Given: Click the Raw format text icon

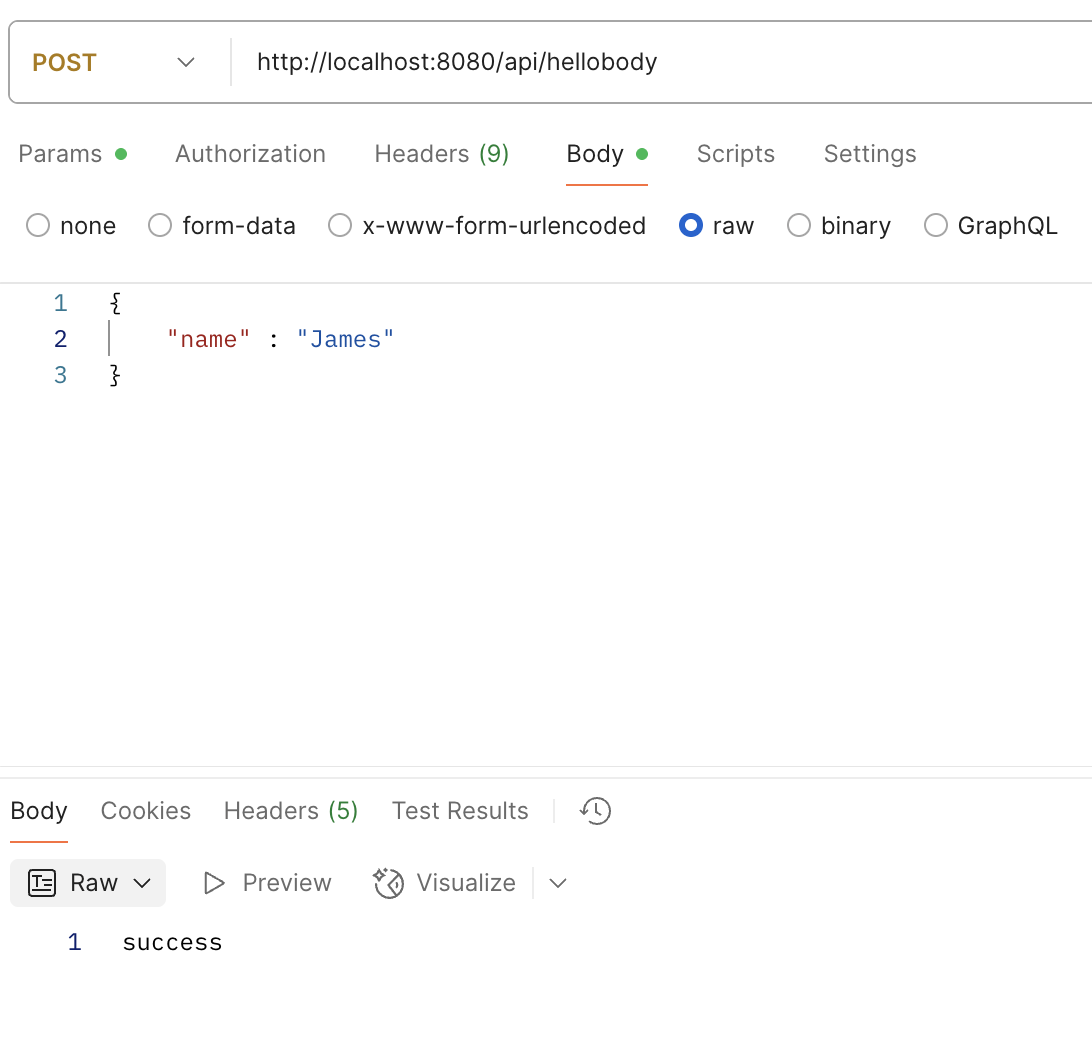Looking at the screenshot, I should point(42,883).
